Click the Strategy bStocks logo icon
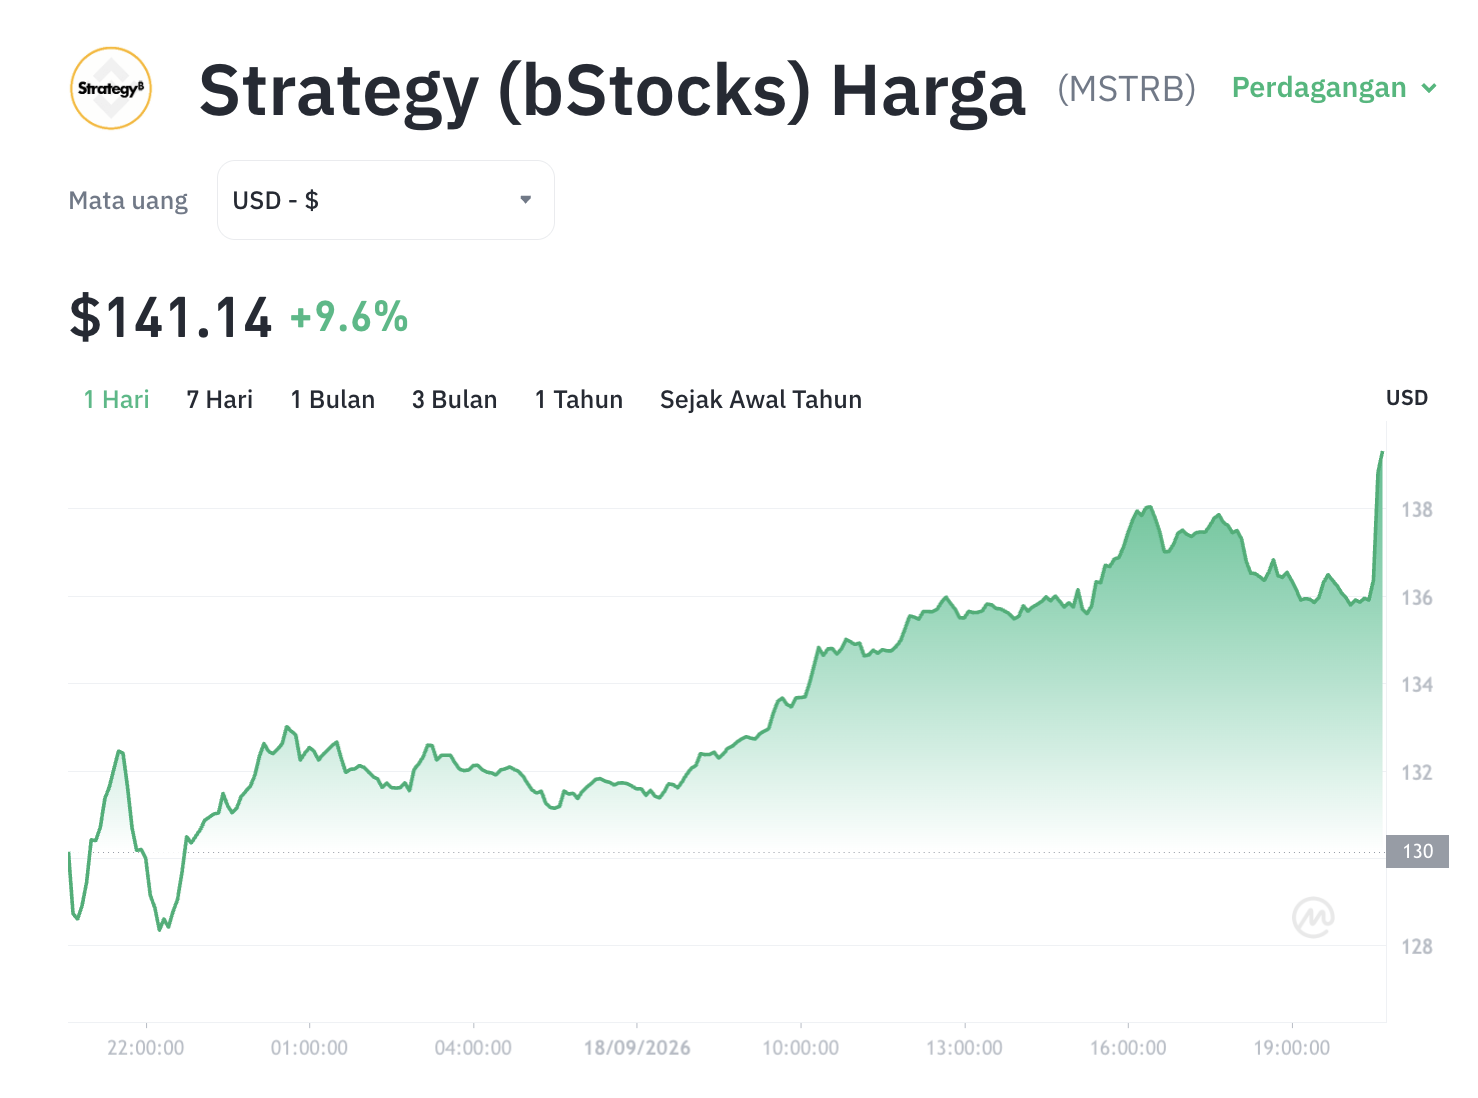The width and height of the screenshot is (1478, 1098). [x=111, y=88]
